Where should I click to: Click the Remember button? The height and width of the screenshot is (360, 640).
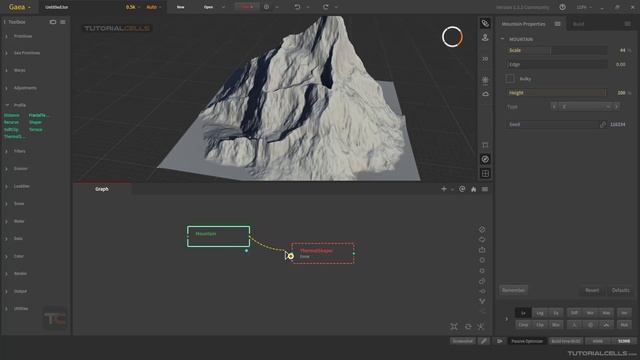(x=513, y=290)
